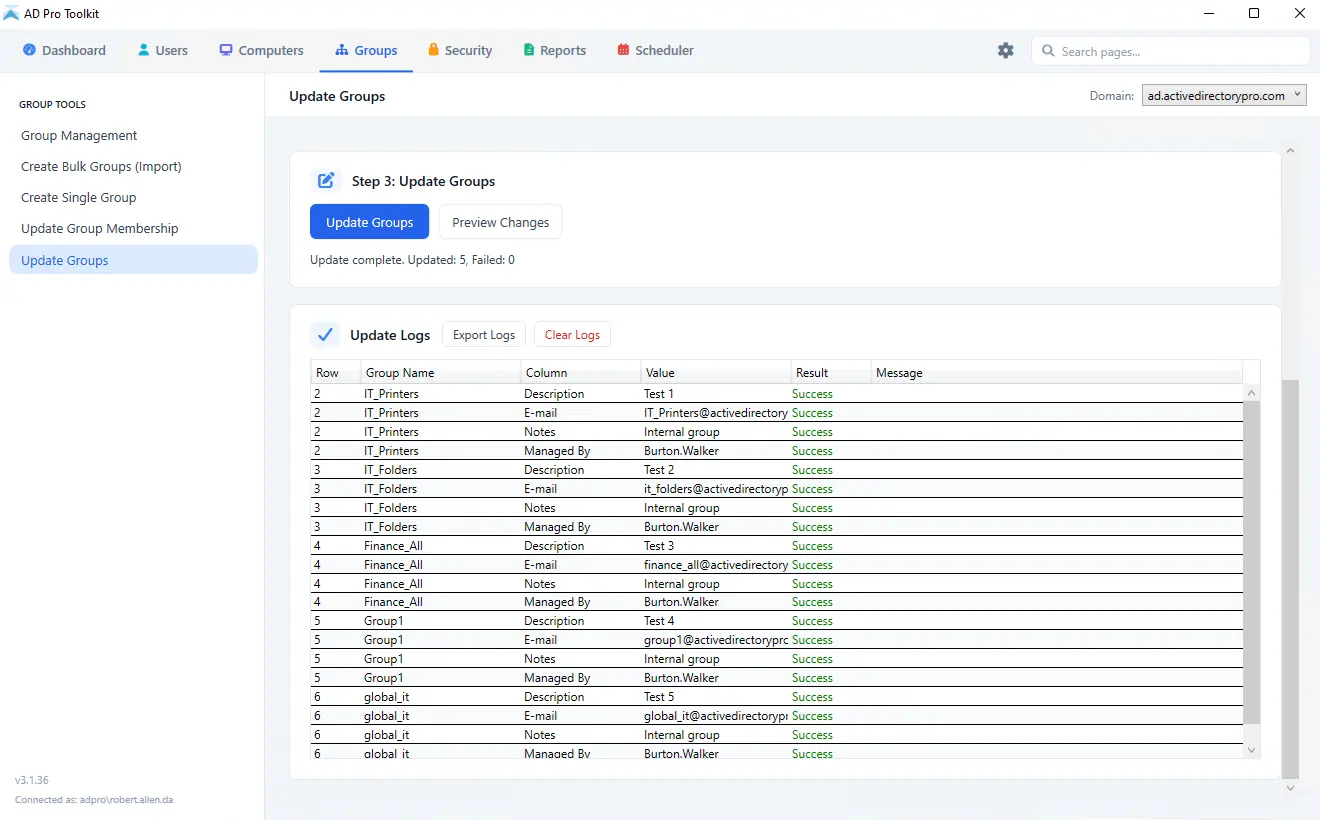The width and height of the screenshot is (1320, 820).
Task: Open settings with the gear icon
Action: click(x=1006, y=50)
